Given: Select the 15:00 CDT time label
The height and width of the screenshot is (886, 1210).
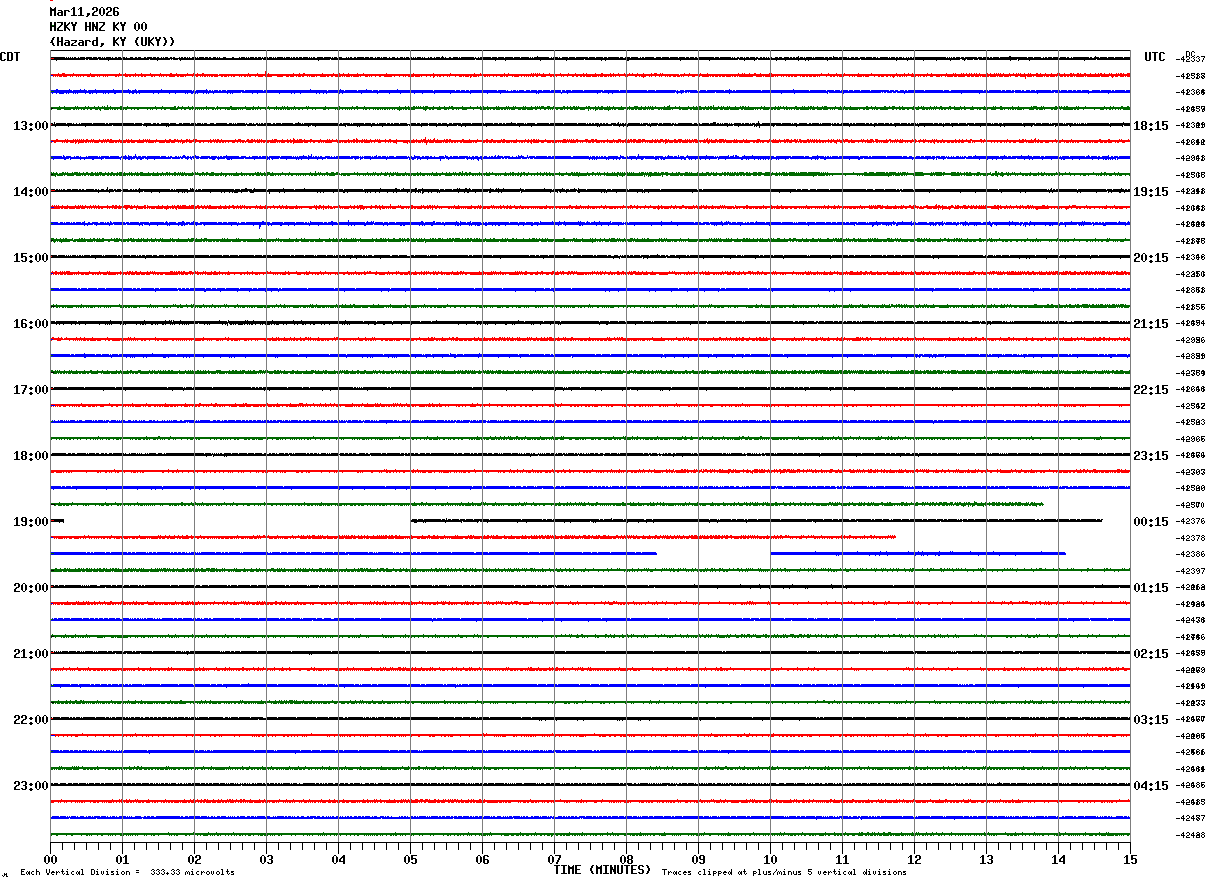Looking at the screenshot, I should coord(30,258).
